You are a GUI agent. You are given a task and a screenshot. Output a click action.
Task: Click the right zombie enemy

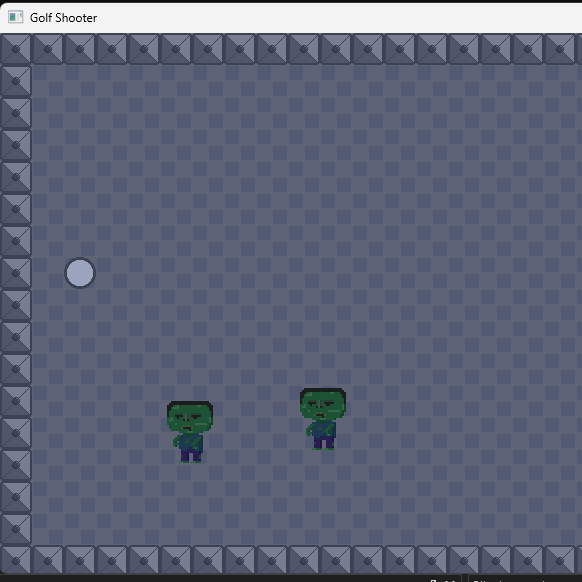pyautogui.click(x=323, y=419)
